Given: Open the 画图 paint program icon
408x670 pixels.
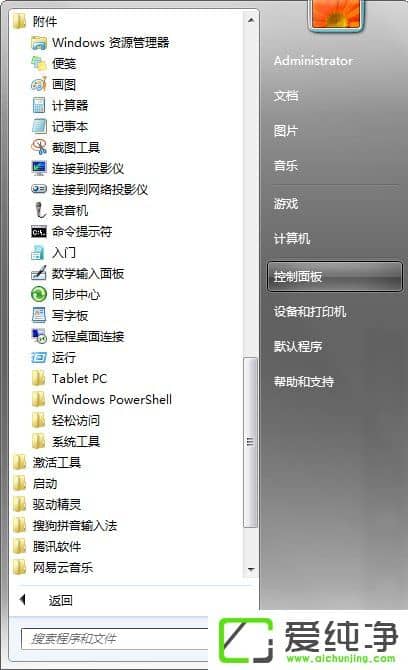Looking at the screenshot, I should click(39, 85).
